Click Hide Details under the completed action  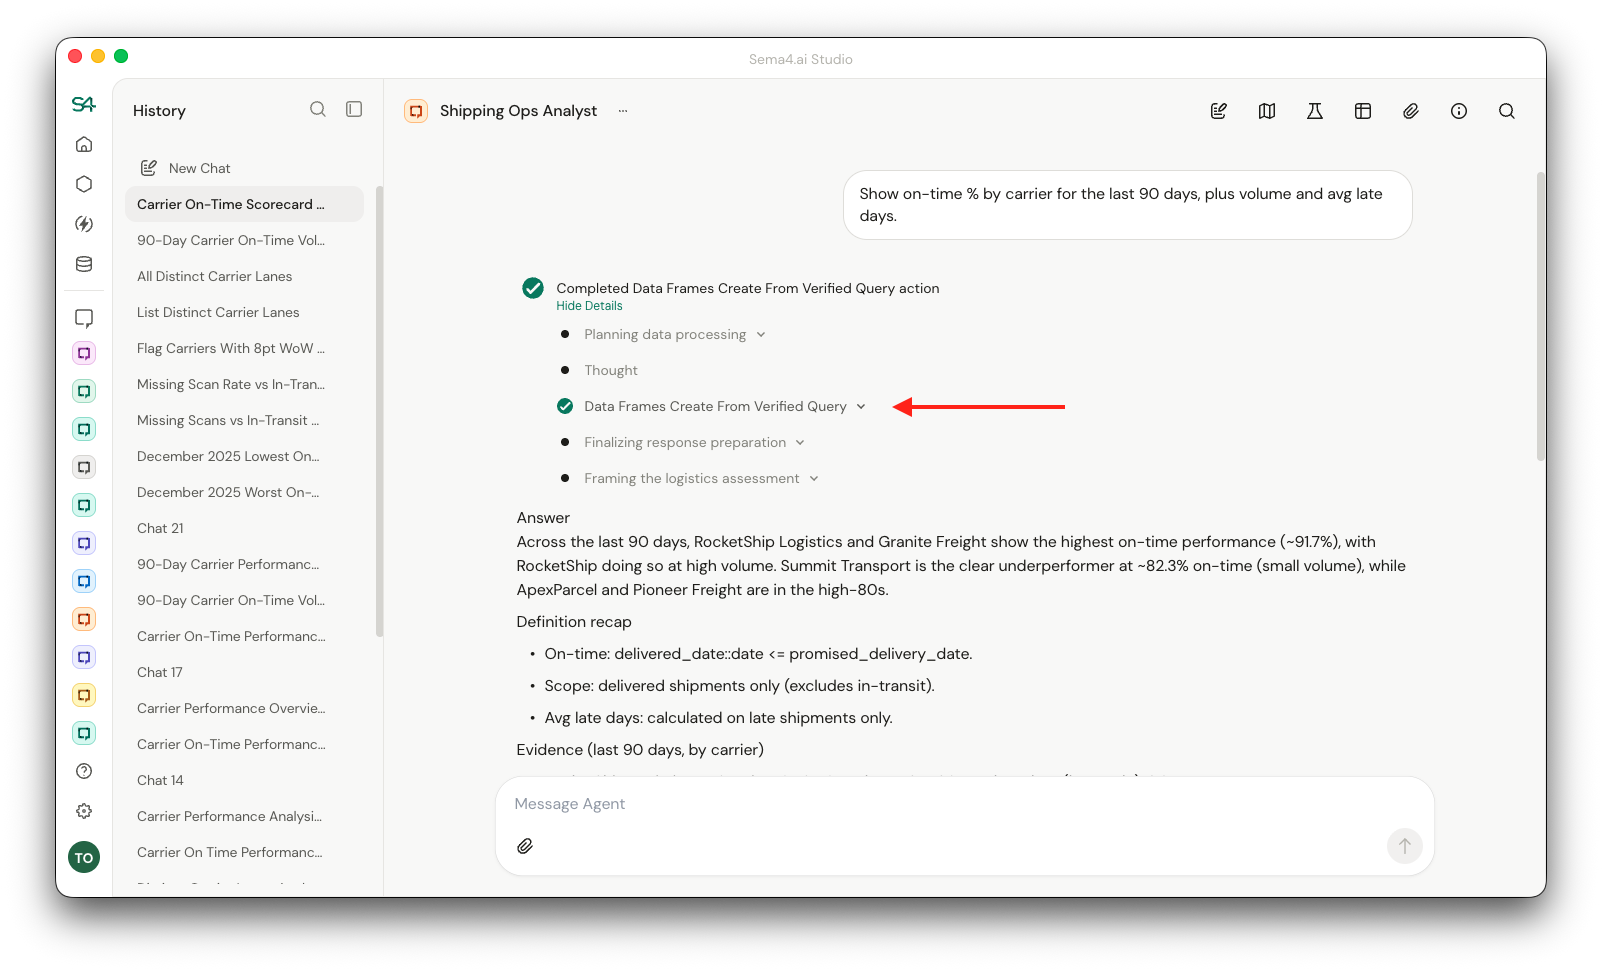589,305
